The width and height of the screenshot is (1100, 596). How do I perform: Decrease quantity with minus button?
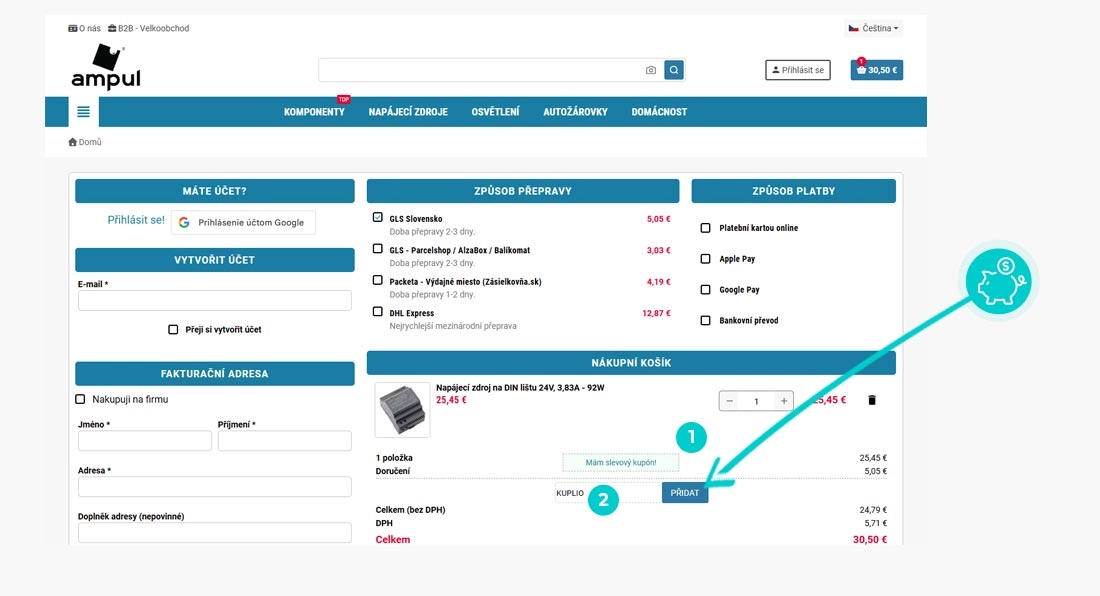click(730, 401)
